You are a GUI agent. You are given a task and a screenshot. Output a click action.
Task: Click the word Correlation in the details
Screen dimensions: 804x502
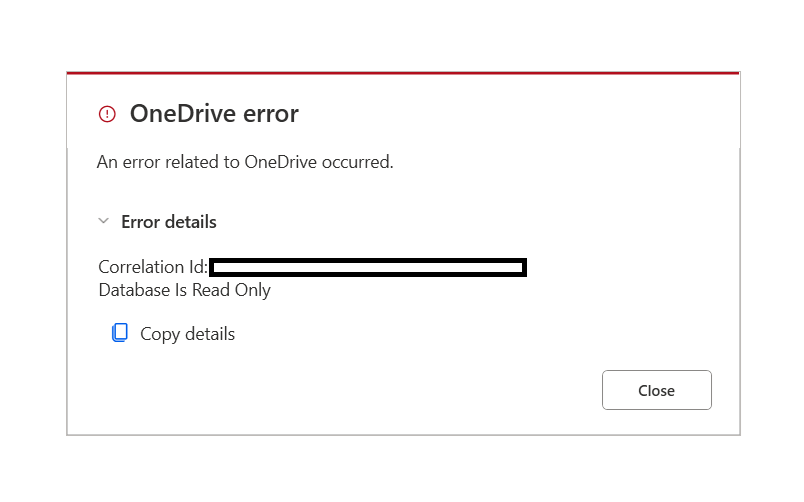[x=142, y=267]
